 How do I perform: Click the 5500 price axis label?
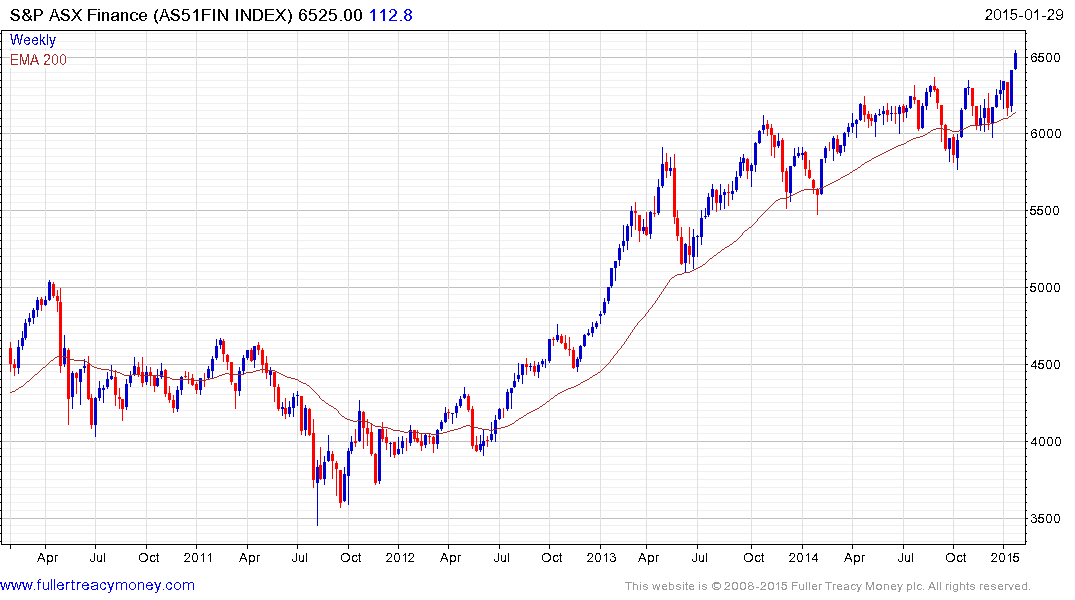pyautogui.click(x=1046, y=211)
